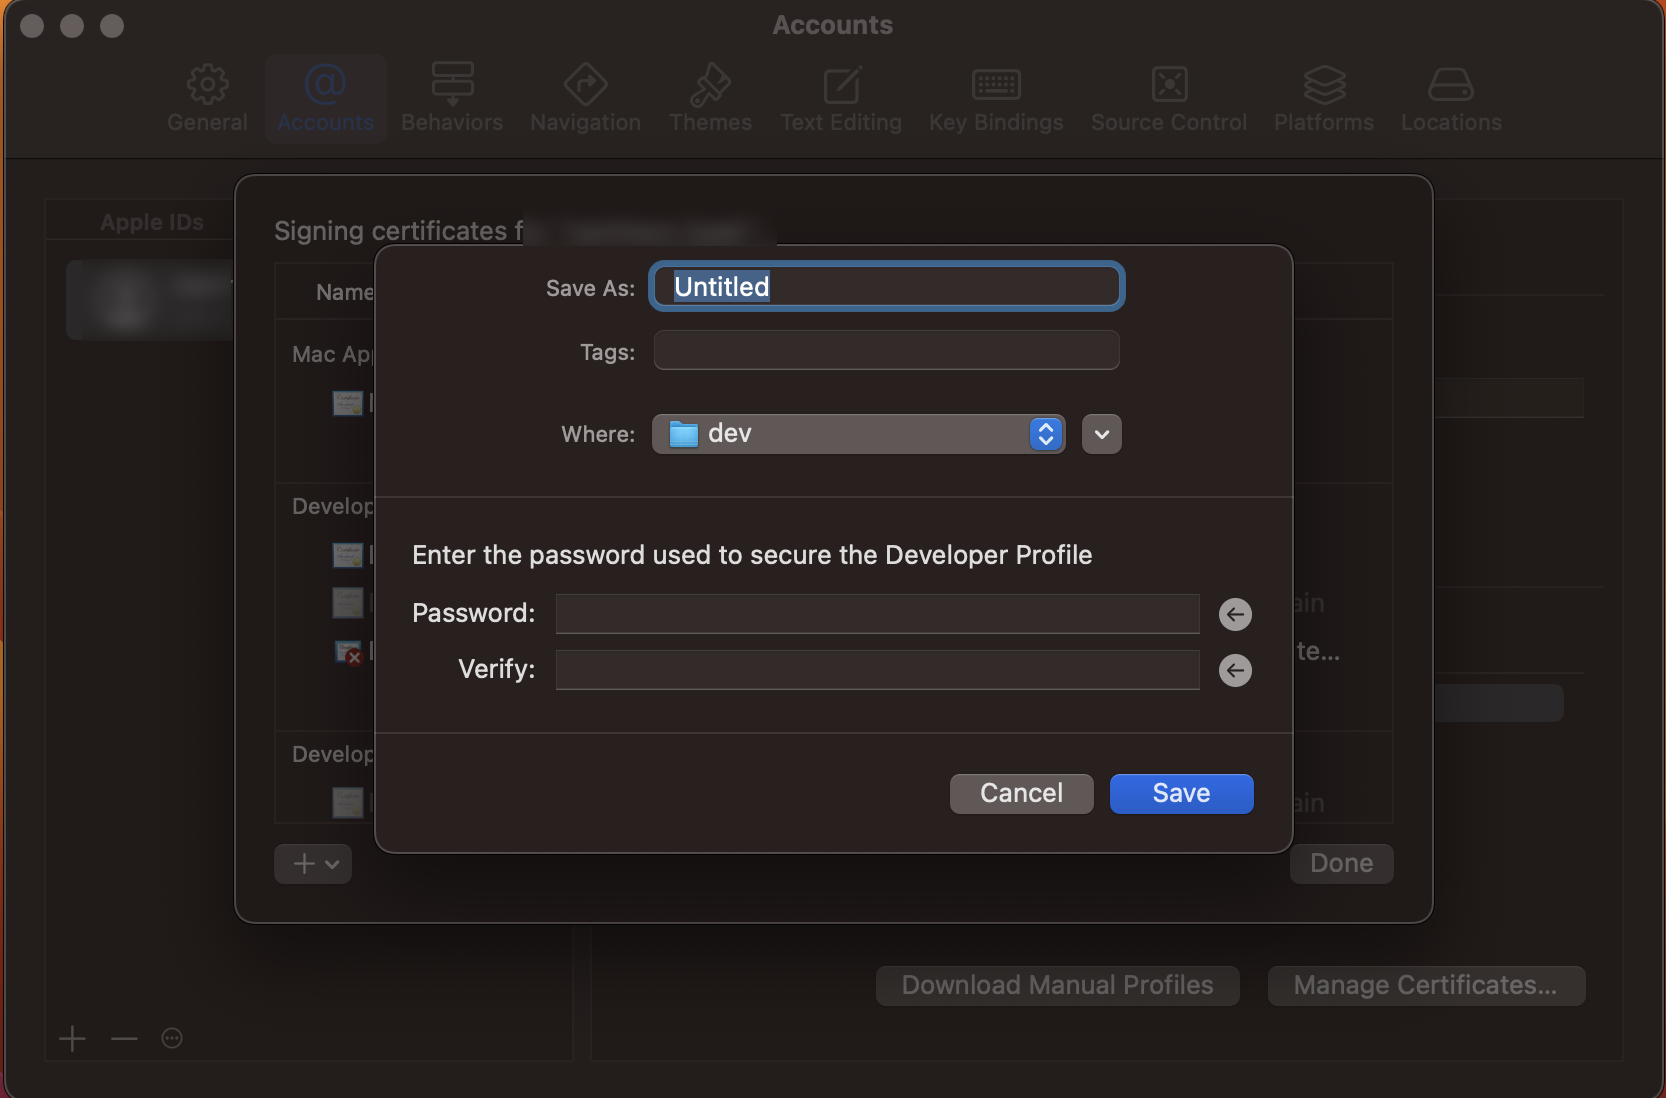Click Done in signing certificates sheet

(x=1342, y=864)
